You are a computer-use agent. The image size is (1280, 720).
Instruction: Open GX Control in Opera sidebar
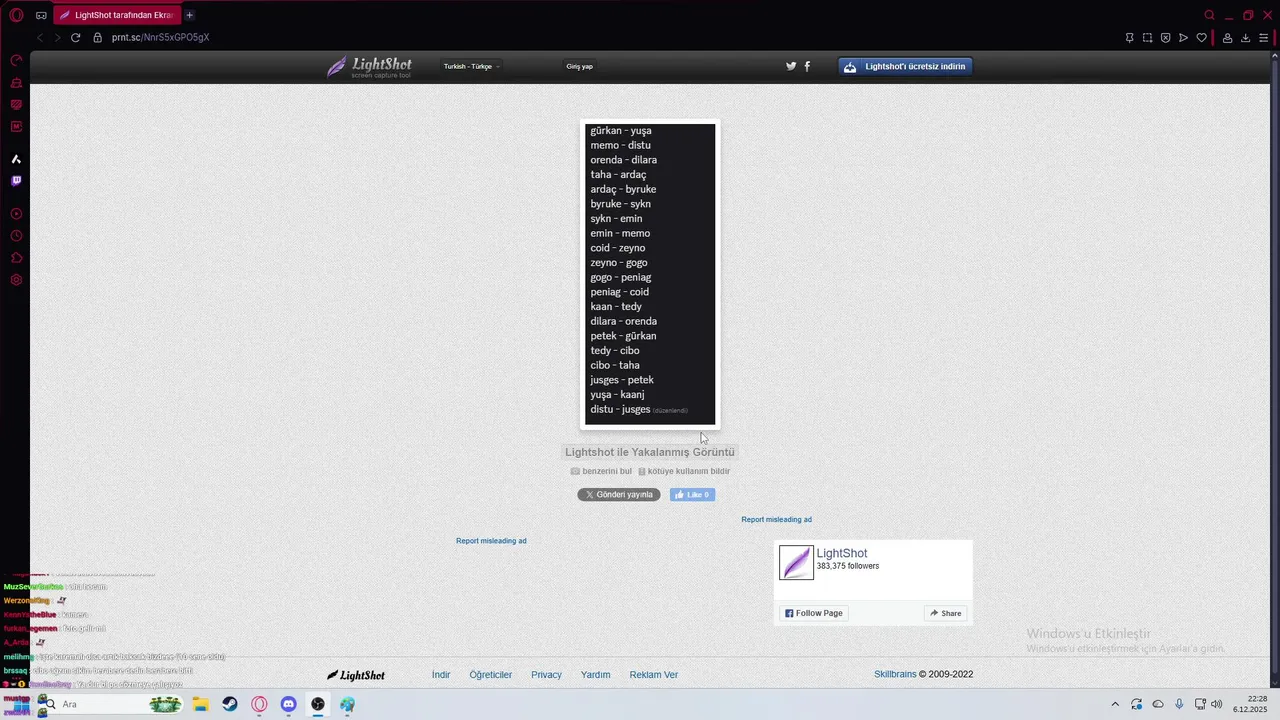coord(16,61)
